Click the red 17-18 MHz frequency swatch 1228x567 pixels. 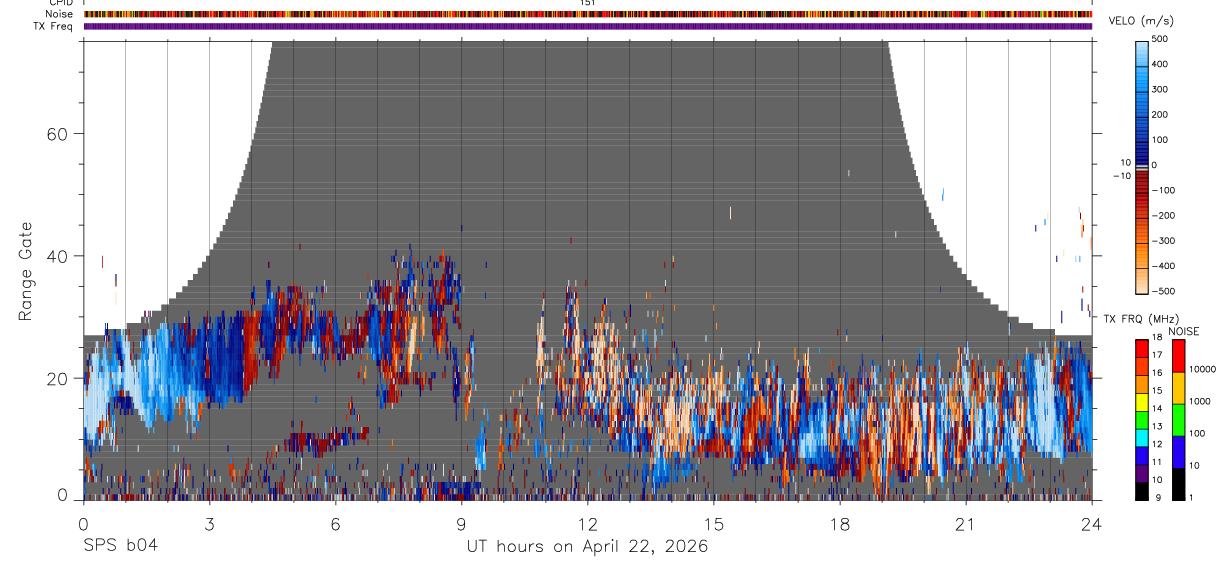1141,348
